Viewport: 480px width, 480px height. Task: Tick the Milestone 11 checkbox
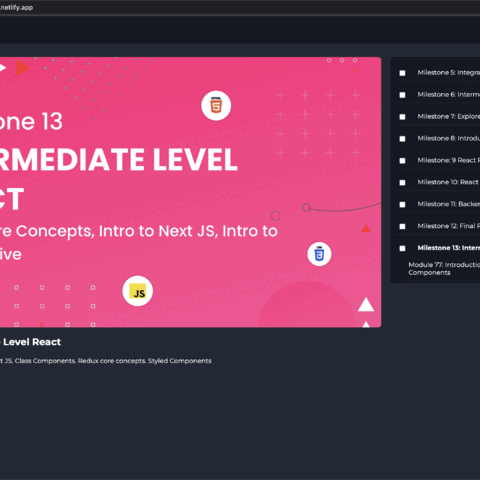(x=402, y=205)
